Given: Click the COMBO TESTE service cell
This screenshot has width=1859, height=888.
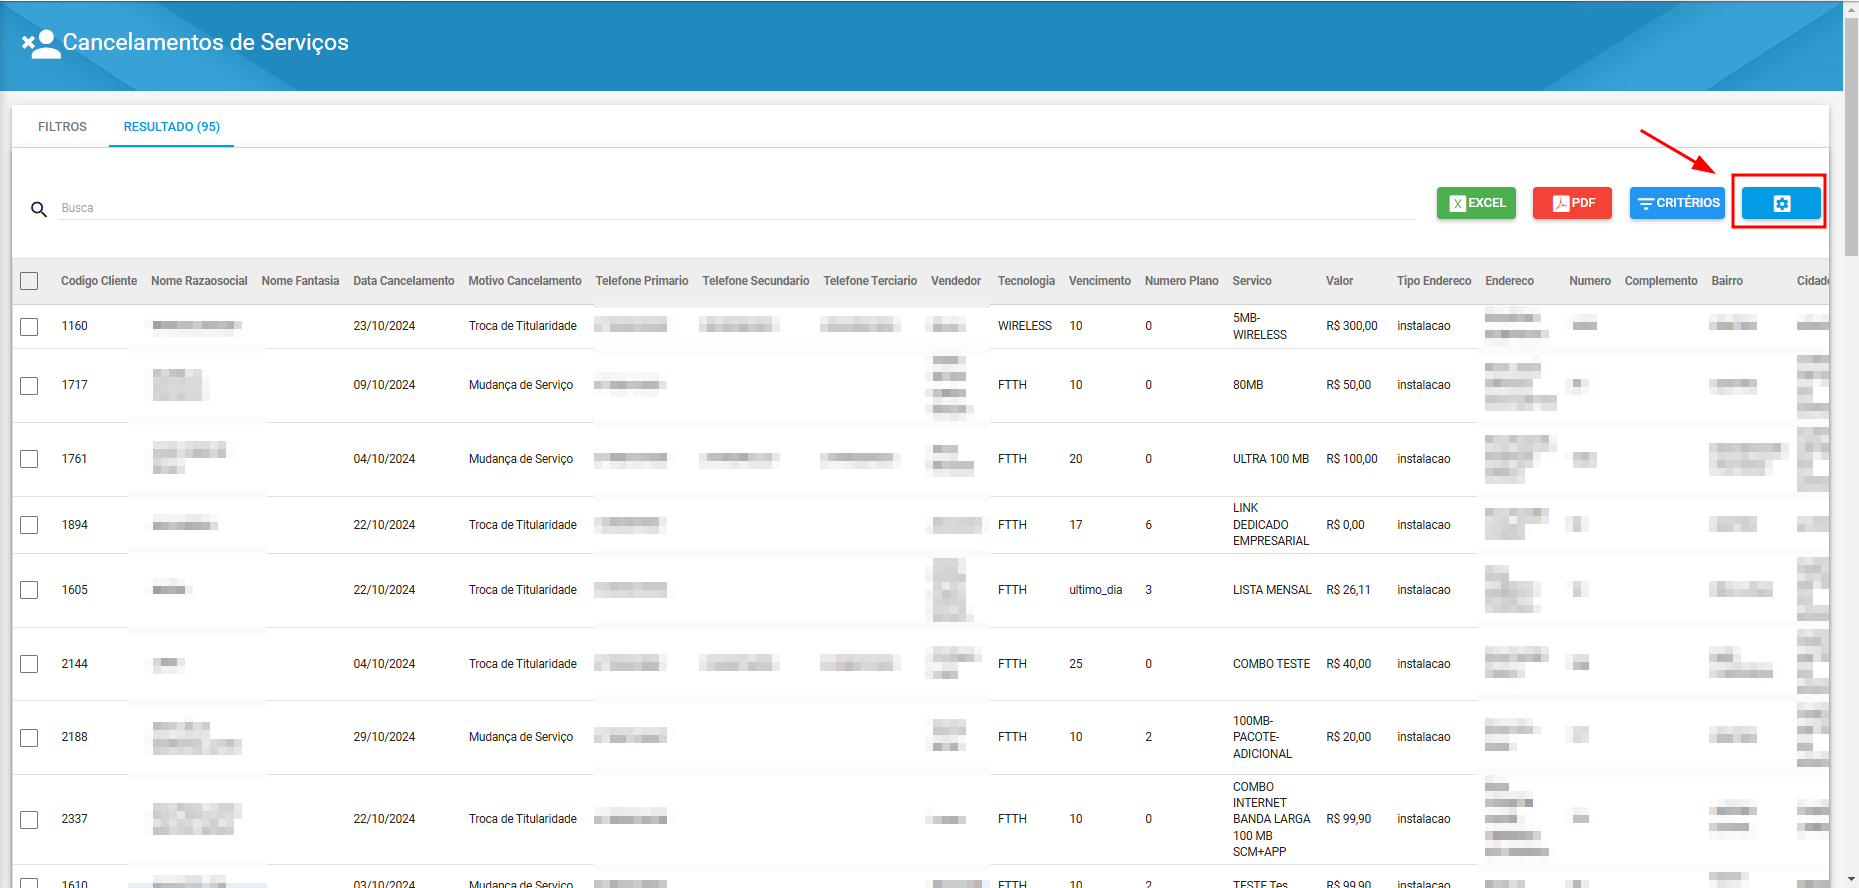Looking at the screenshot, I should point(1271,664).
